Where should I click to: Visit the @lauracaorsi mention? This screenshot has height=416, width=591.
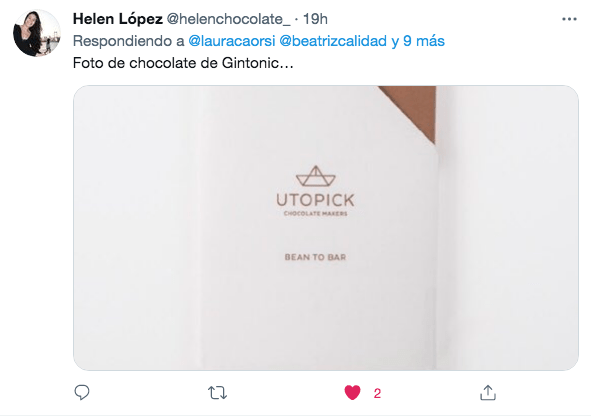pos(231,41)
